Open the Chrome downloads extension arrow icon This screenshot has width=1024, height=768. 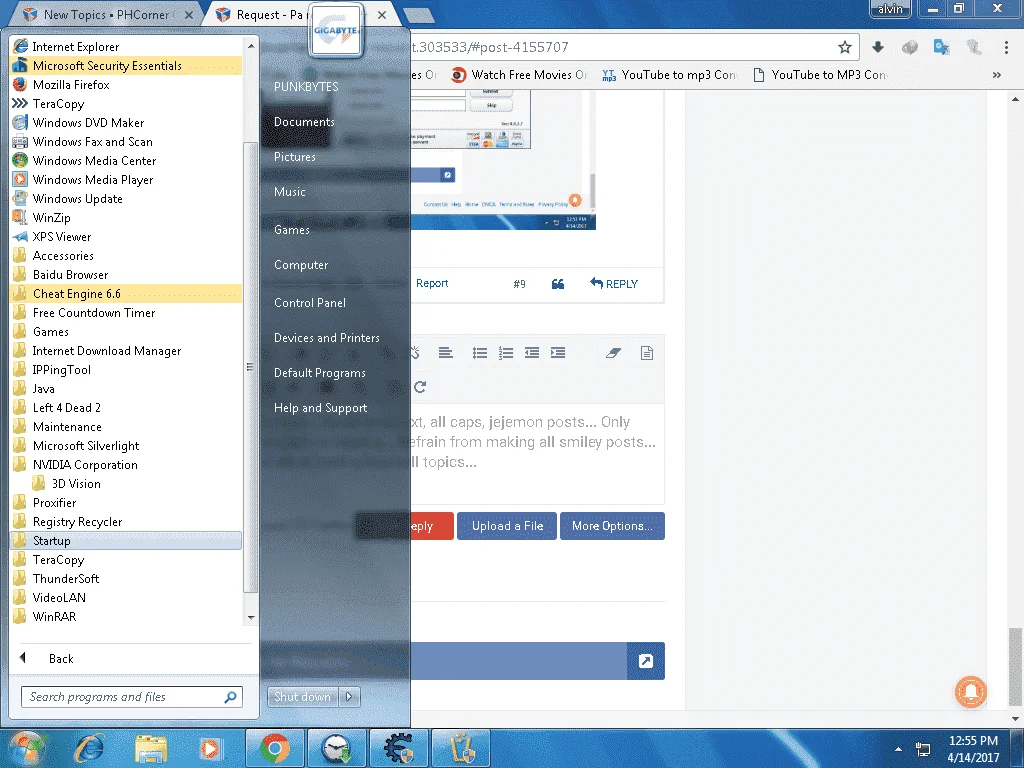(878, 47)
